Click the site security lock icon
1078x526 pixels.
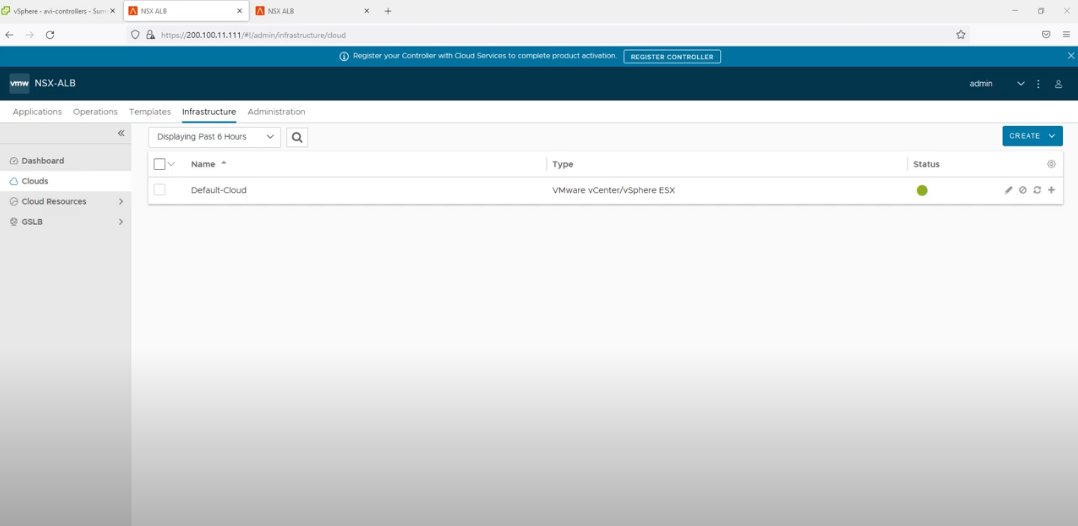tap(151, 34)
